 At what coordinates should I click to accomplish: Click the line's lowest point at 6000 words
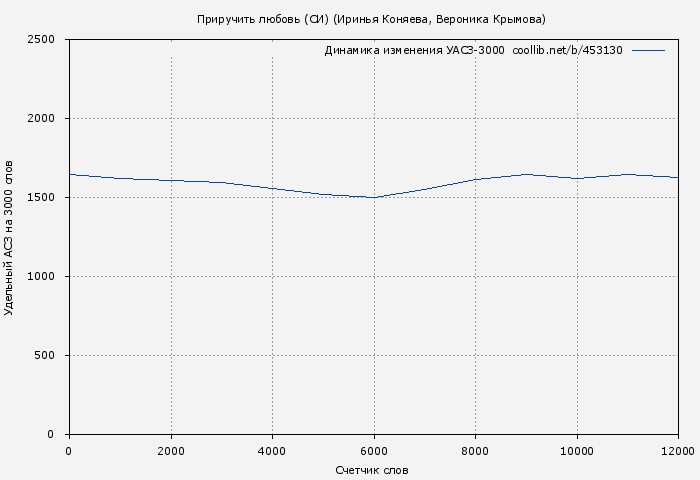374,197
